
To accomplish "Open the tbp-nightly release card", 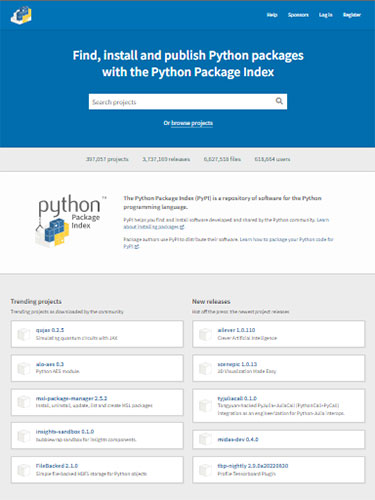I will coord(278,470).
